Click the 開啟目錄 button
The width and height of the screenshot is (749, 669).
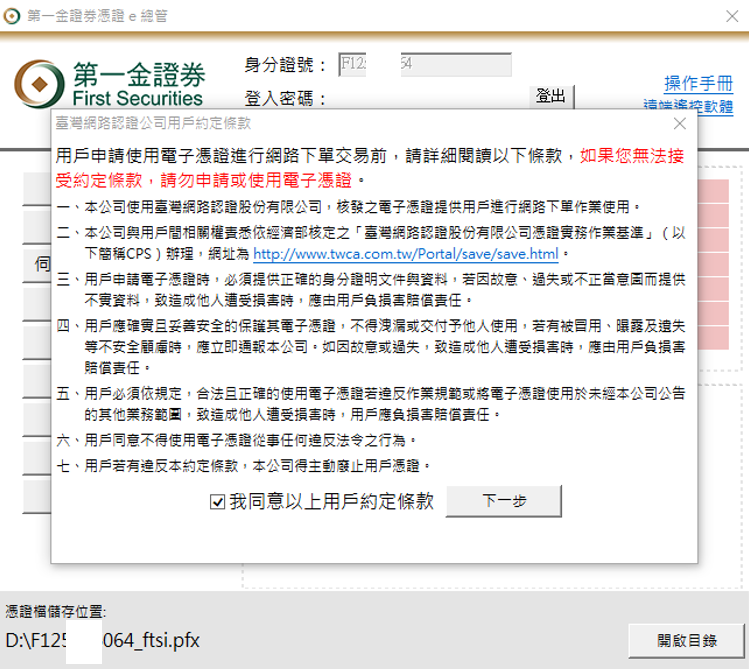click(686, 640)
